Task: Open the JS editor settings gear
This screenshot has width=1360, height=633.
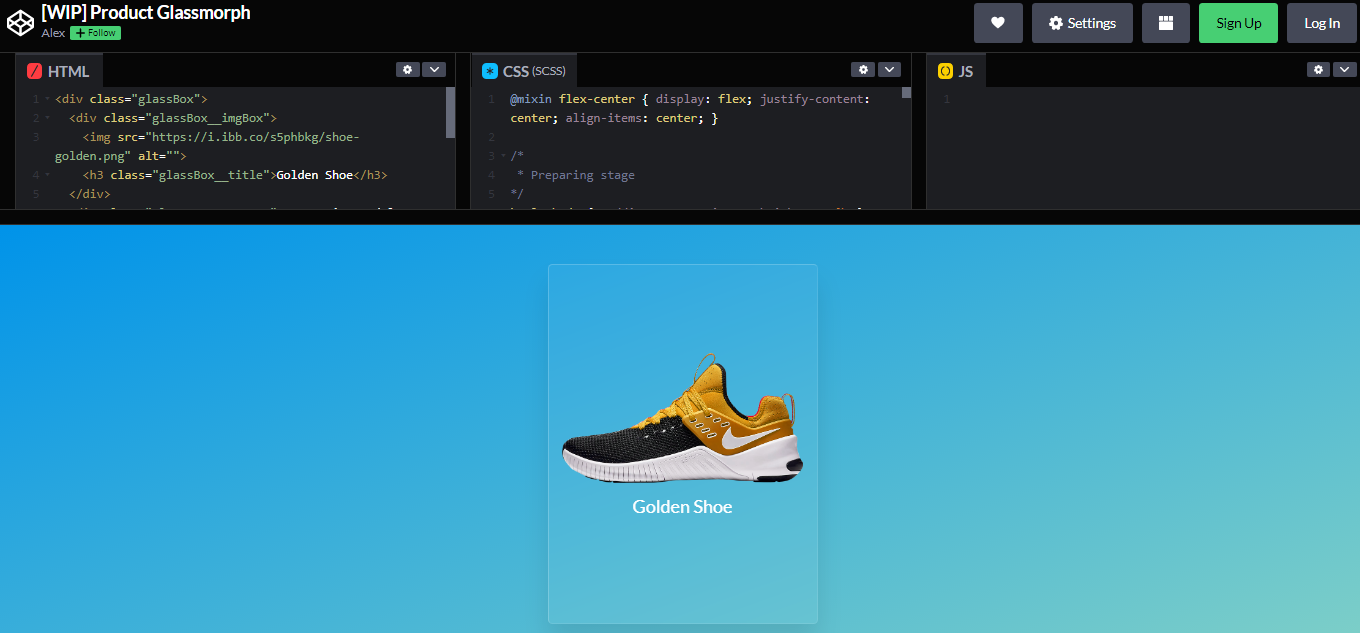Action: 1317,69
